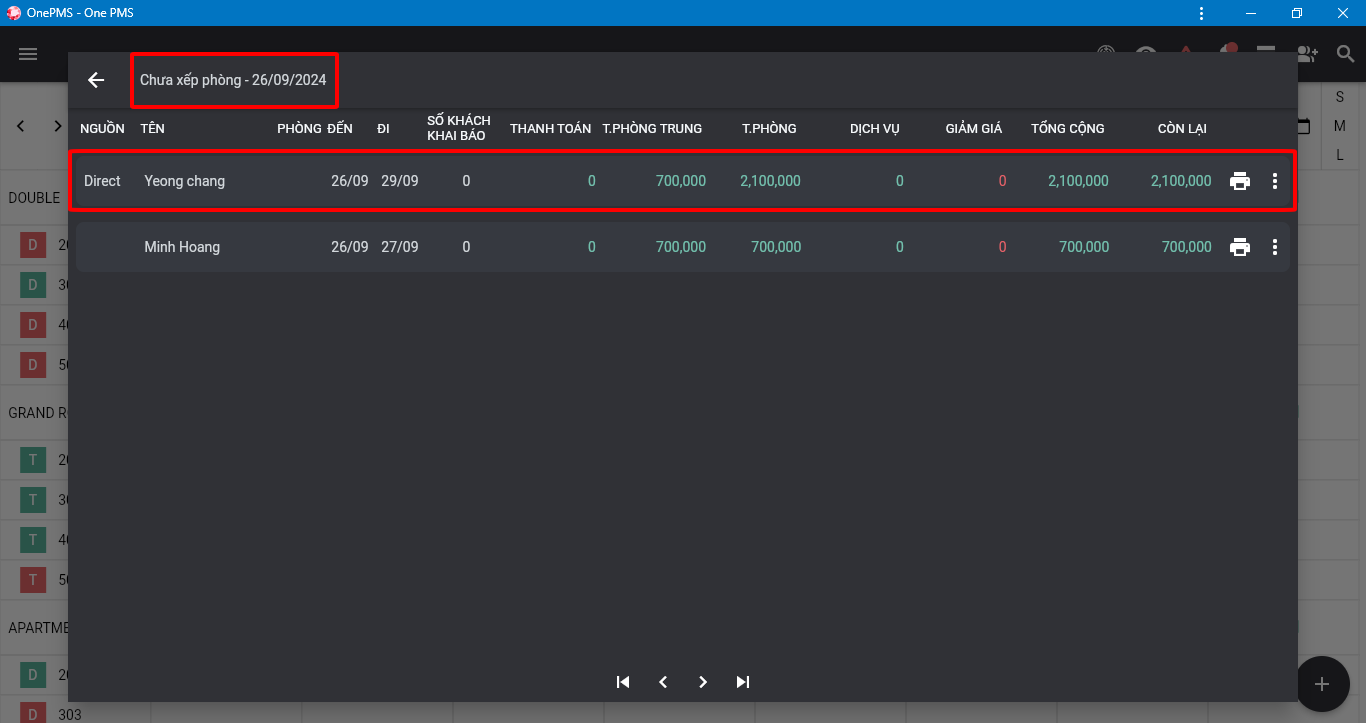Click the ĐẾN column header
The height and width of the screenshot is (723, 1366).
340,128
